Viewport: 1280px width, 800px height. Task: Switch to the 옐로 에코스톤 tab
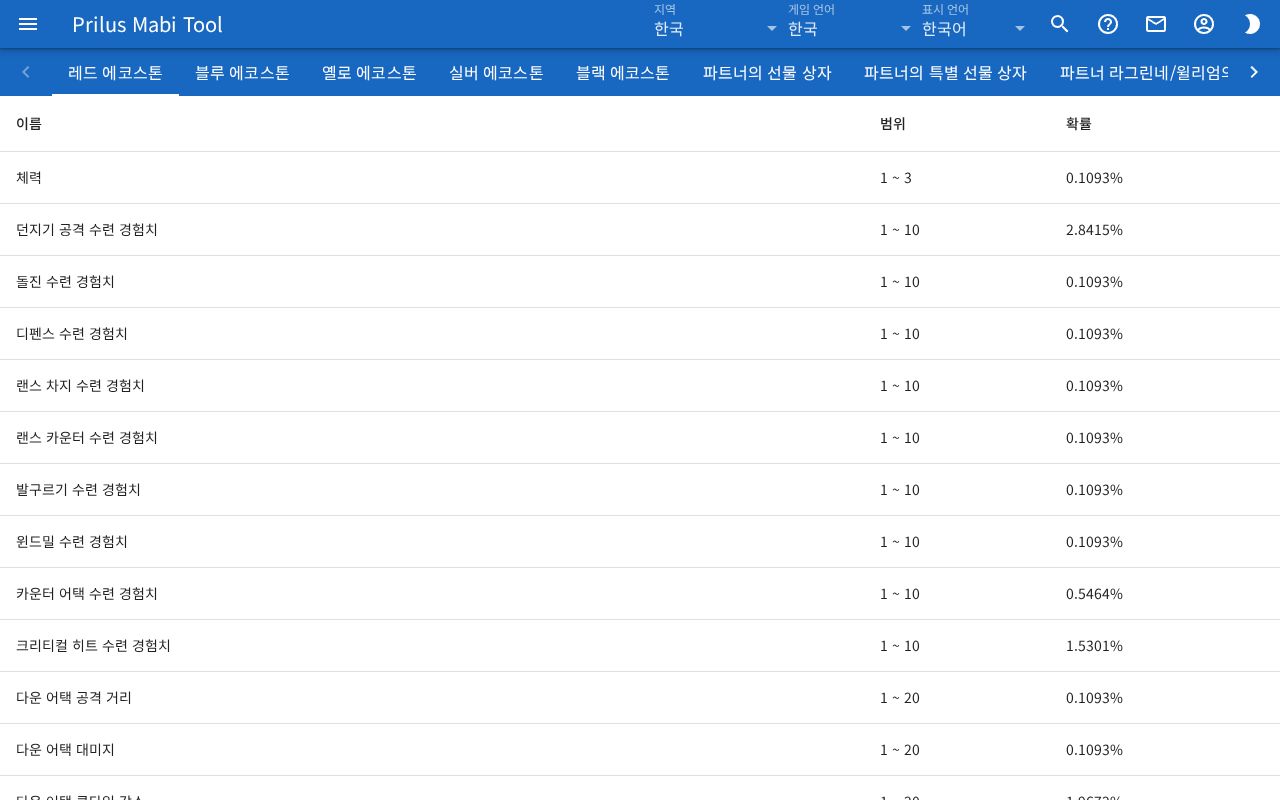tap(369, 72)
